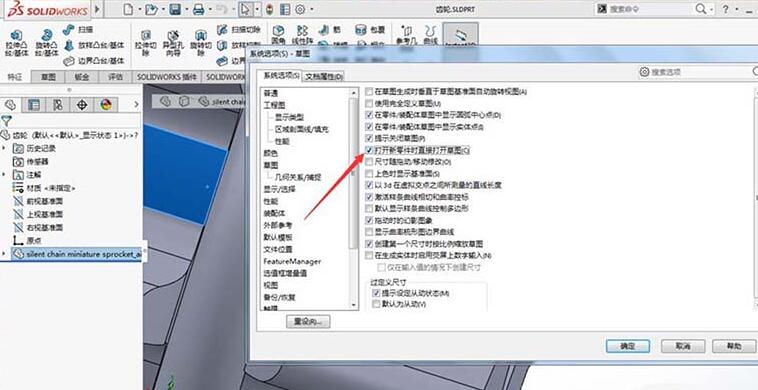Screen dimensions: 758x390
Task: Uncheck 提示关闭草图 checkbox
Action: pyautogui.click(x=369, y=139)
